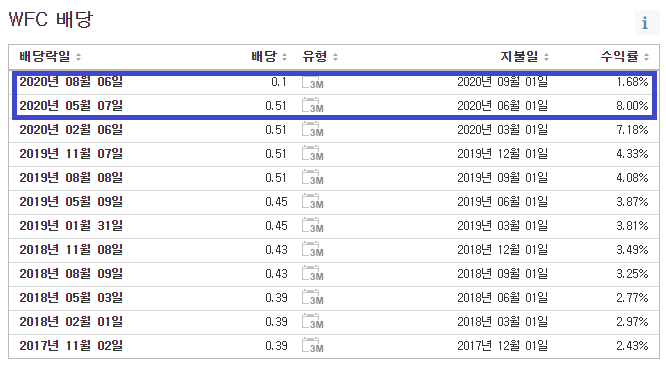Click the 배당락일 column header label

(45, 56)
